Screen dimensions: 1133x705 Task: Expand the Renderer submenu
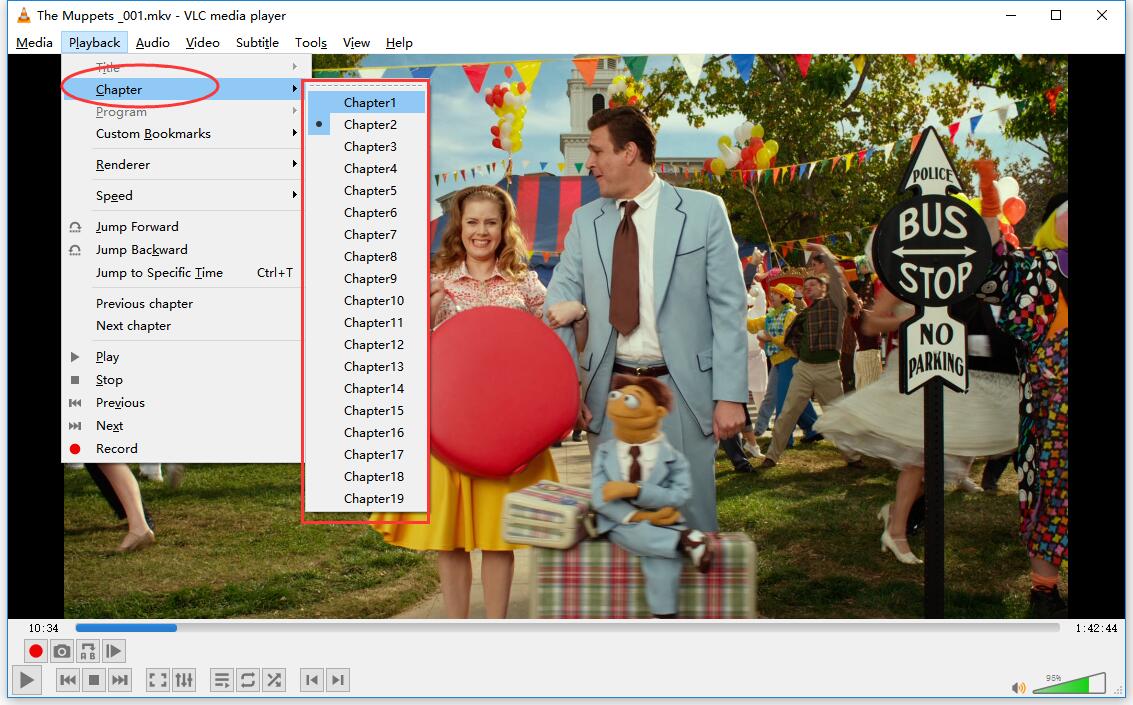click(182, 165)
